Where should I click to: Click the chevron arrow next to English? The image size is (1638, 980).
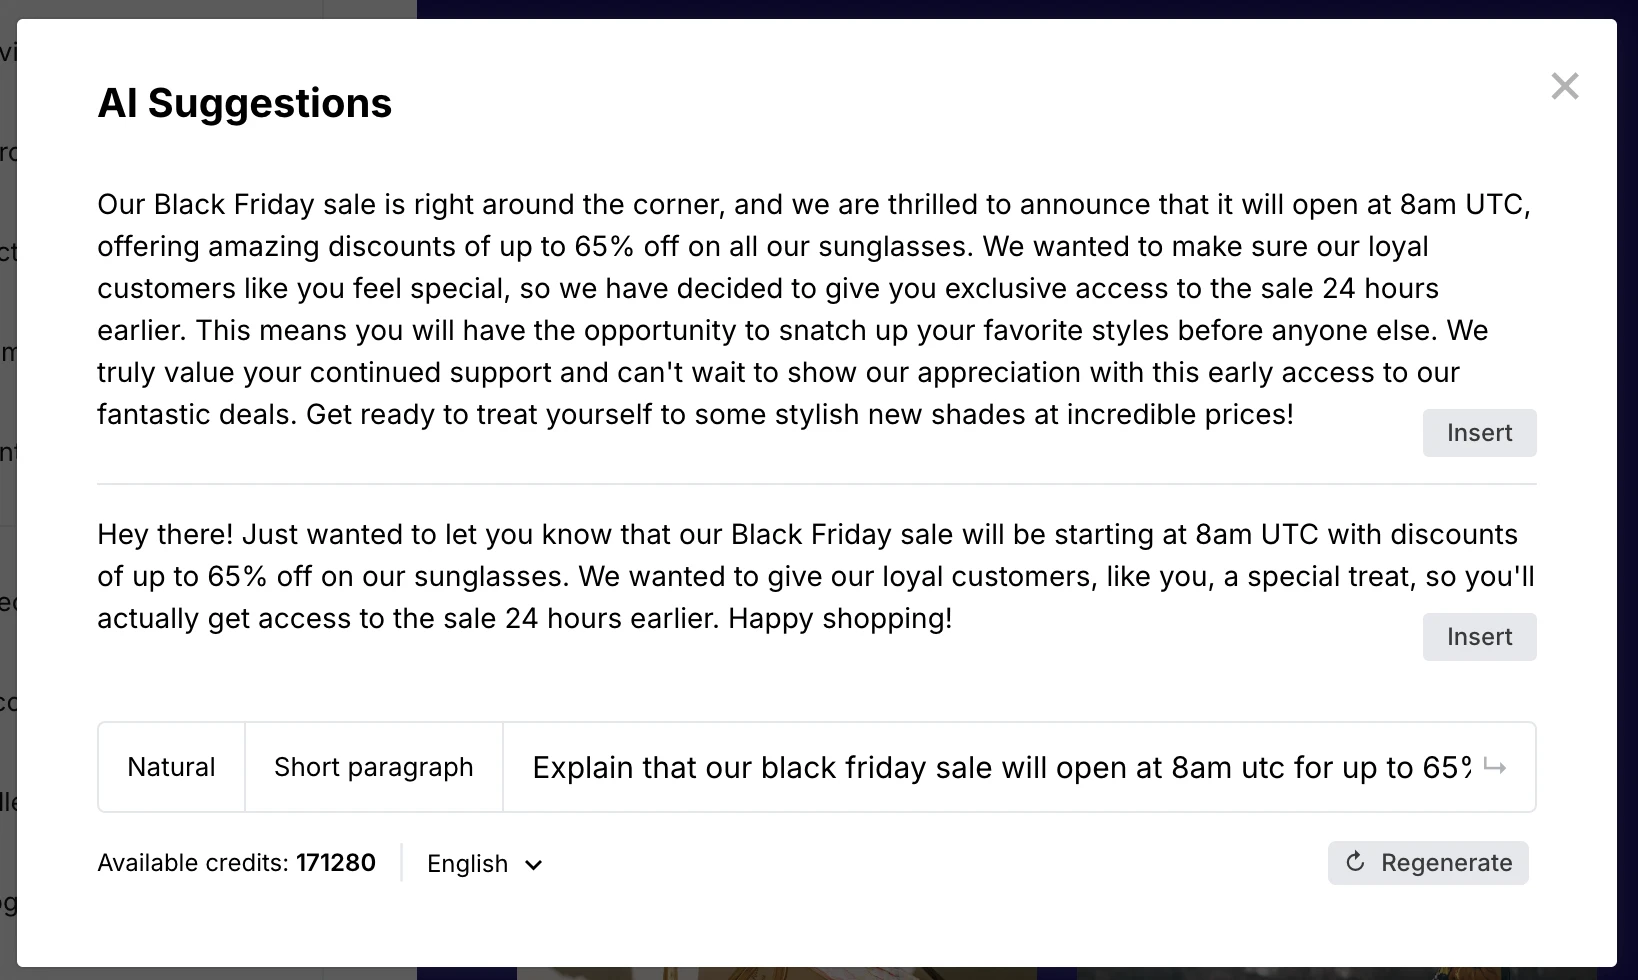click(534, 865)
